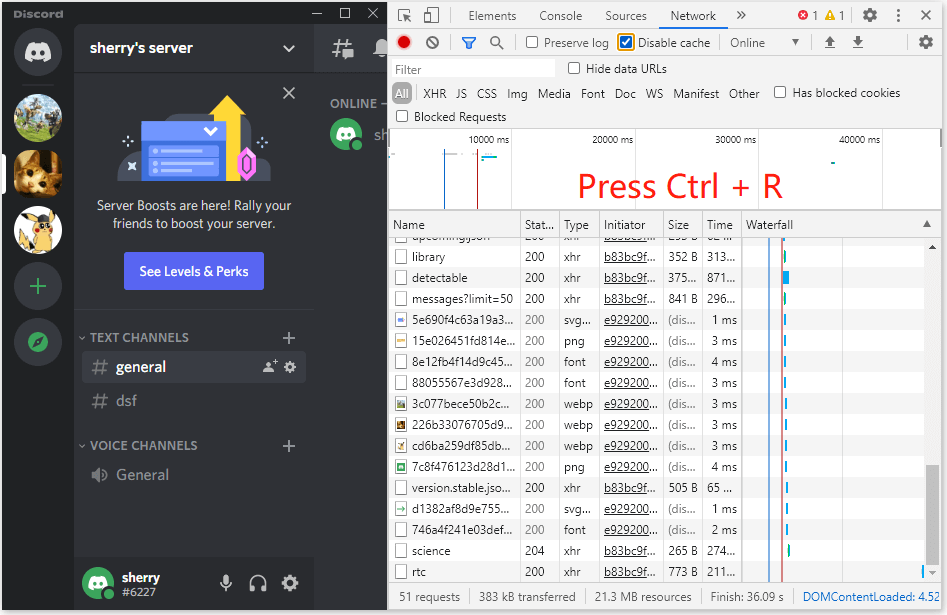This screenshot has width=947, height=615.
Task: Open Discord home direct messages icon
Action: (x=37, y=52)
